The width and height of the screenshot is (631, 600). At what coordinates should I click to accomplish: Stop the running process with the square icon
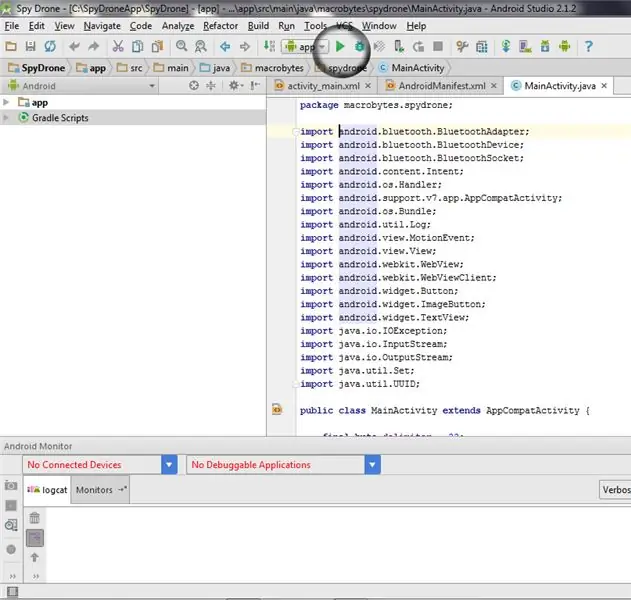tap(438, 47)
